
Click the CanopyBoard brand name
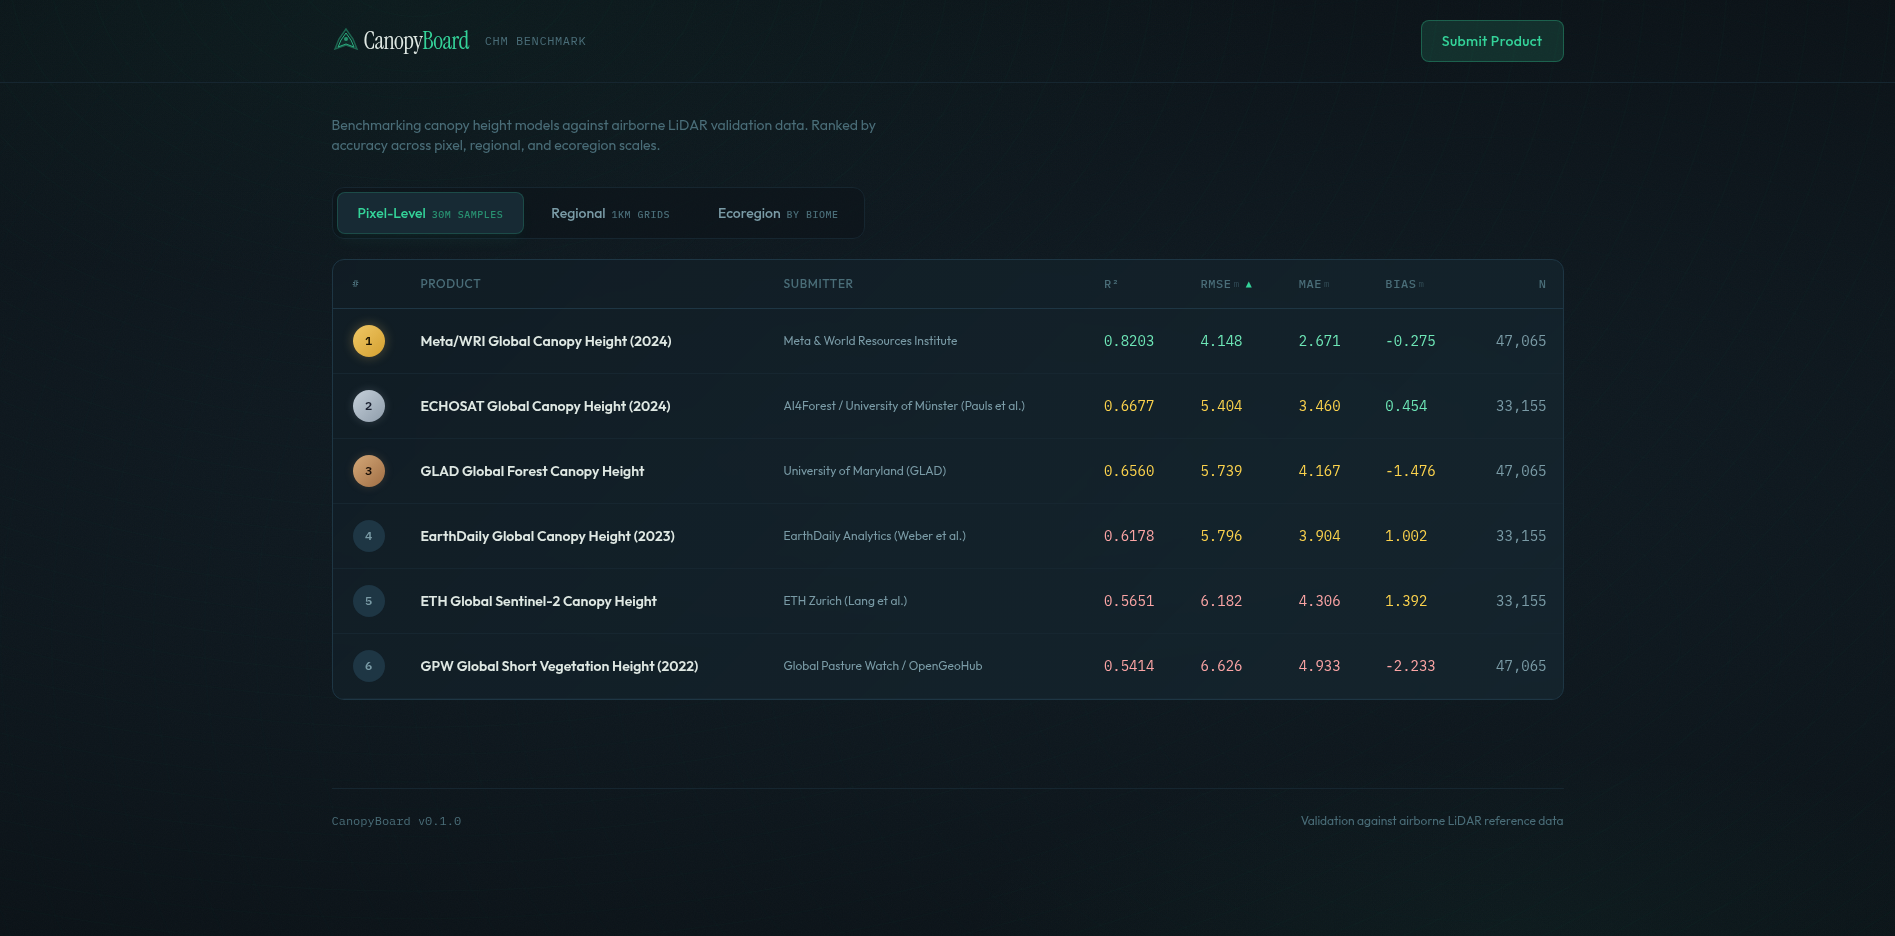(416, 40)
